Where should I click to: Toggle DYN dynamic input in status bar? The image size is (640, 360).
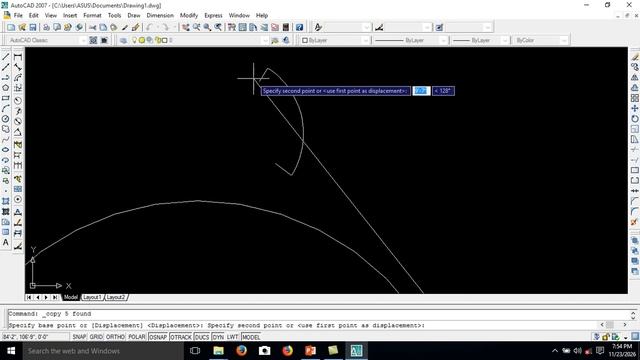tap(218, 337)
